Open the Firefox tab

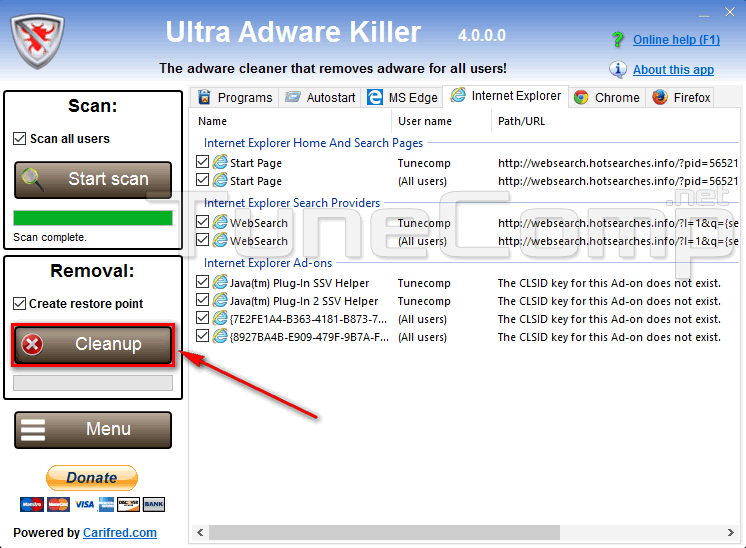(680, 98)
